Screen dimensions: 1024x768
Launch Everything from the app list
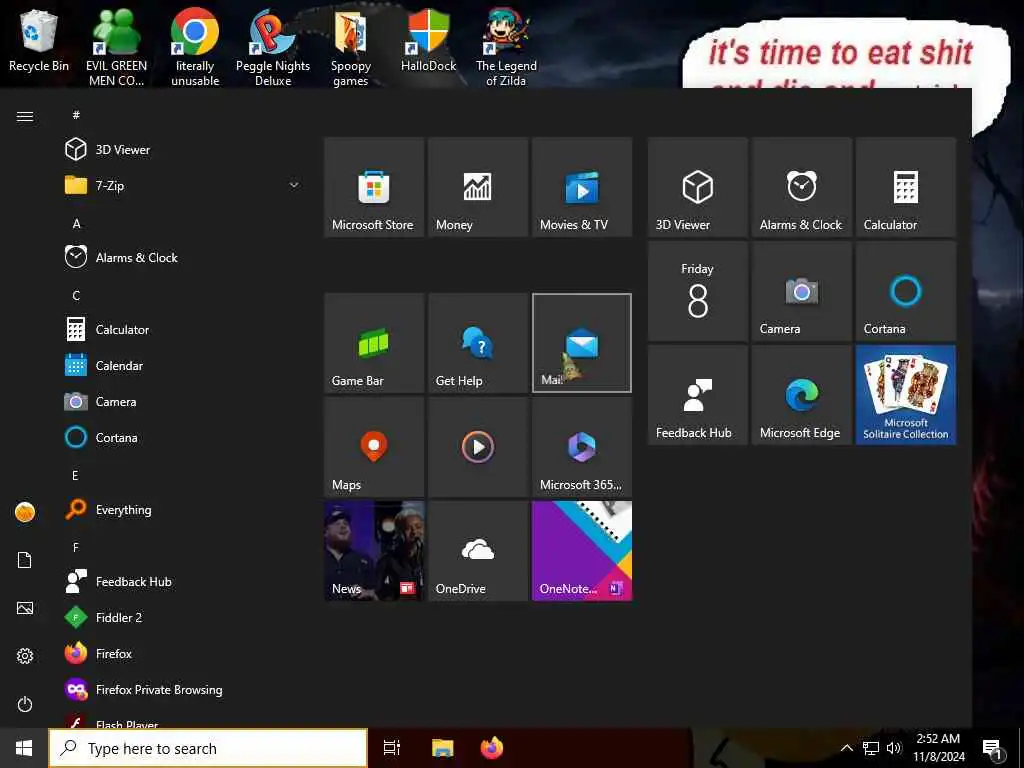(183, 509)
